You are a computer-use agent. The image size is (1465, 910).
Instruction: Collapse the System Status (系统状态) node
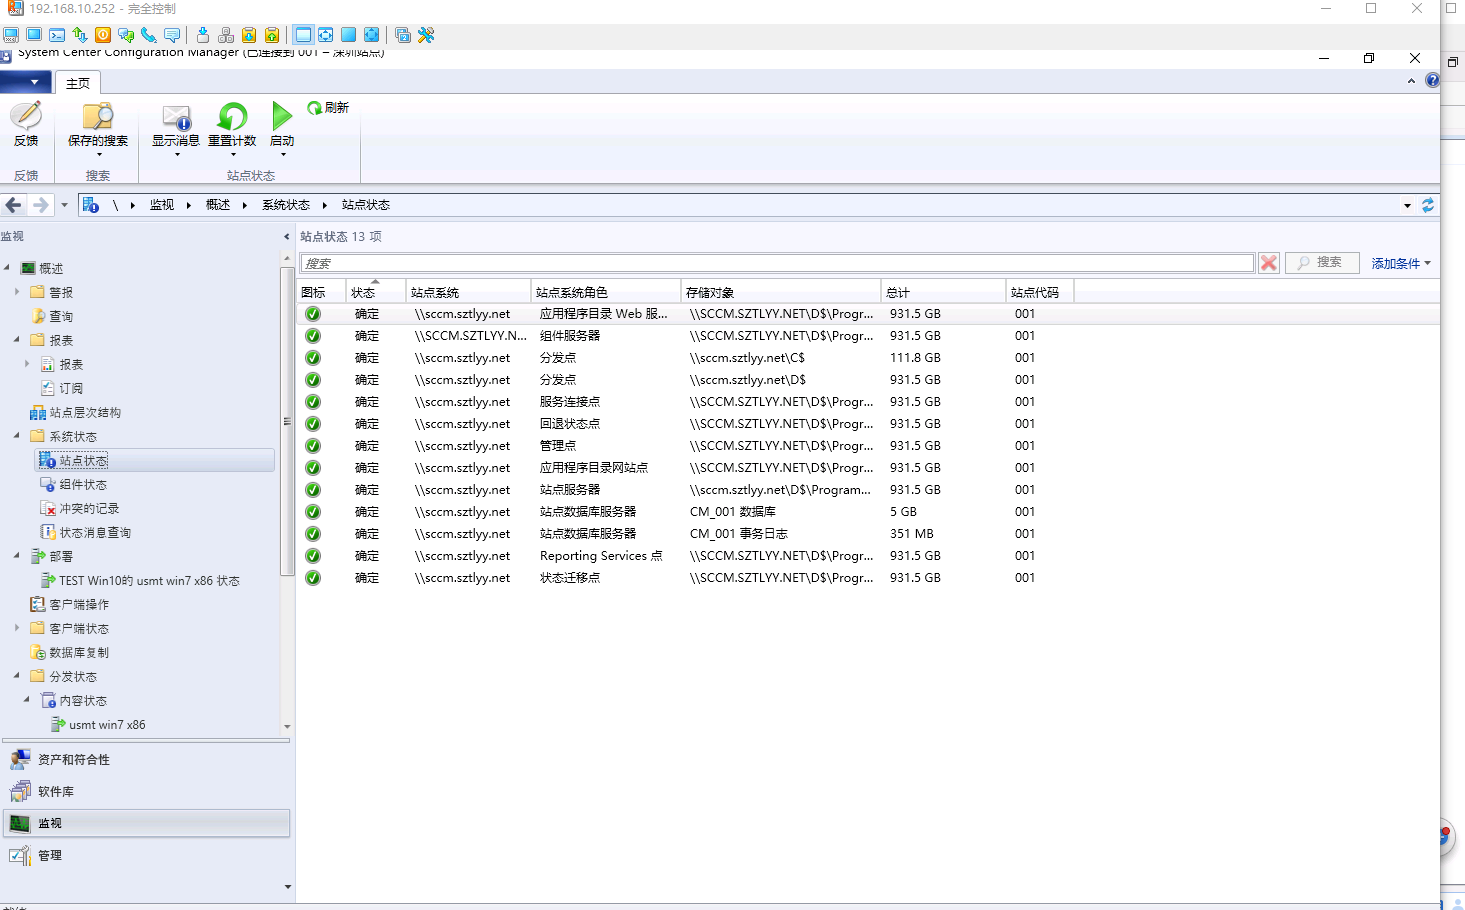pyautogui.click(x=17, y=436)
